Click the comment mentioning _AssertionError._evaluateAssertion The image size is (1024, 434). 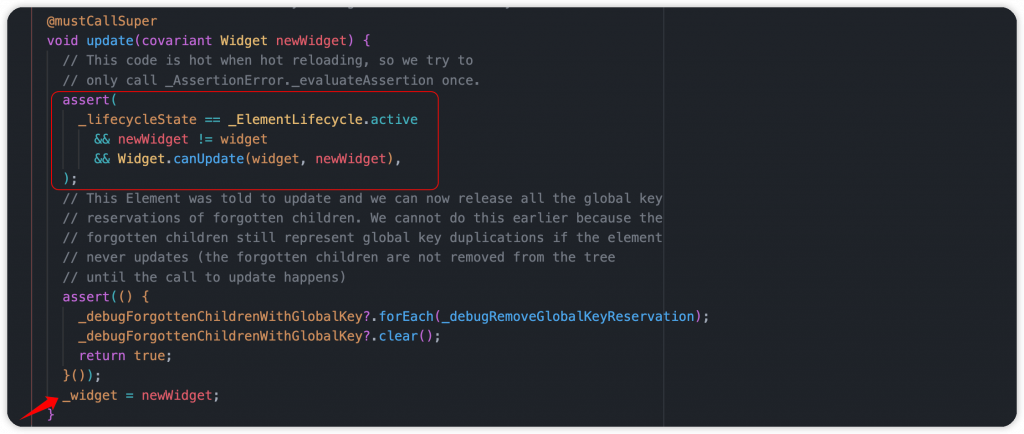click(x=272, y=80)
